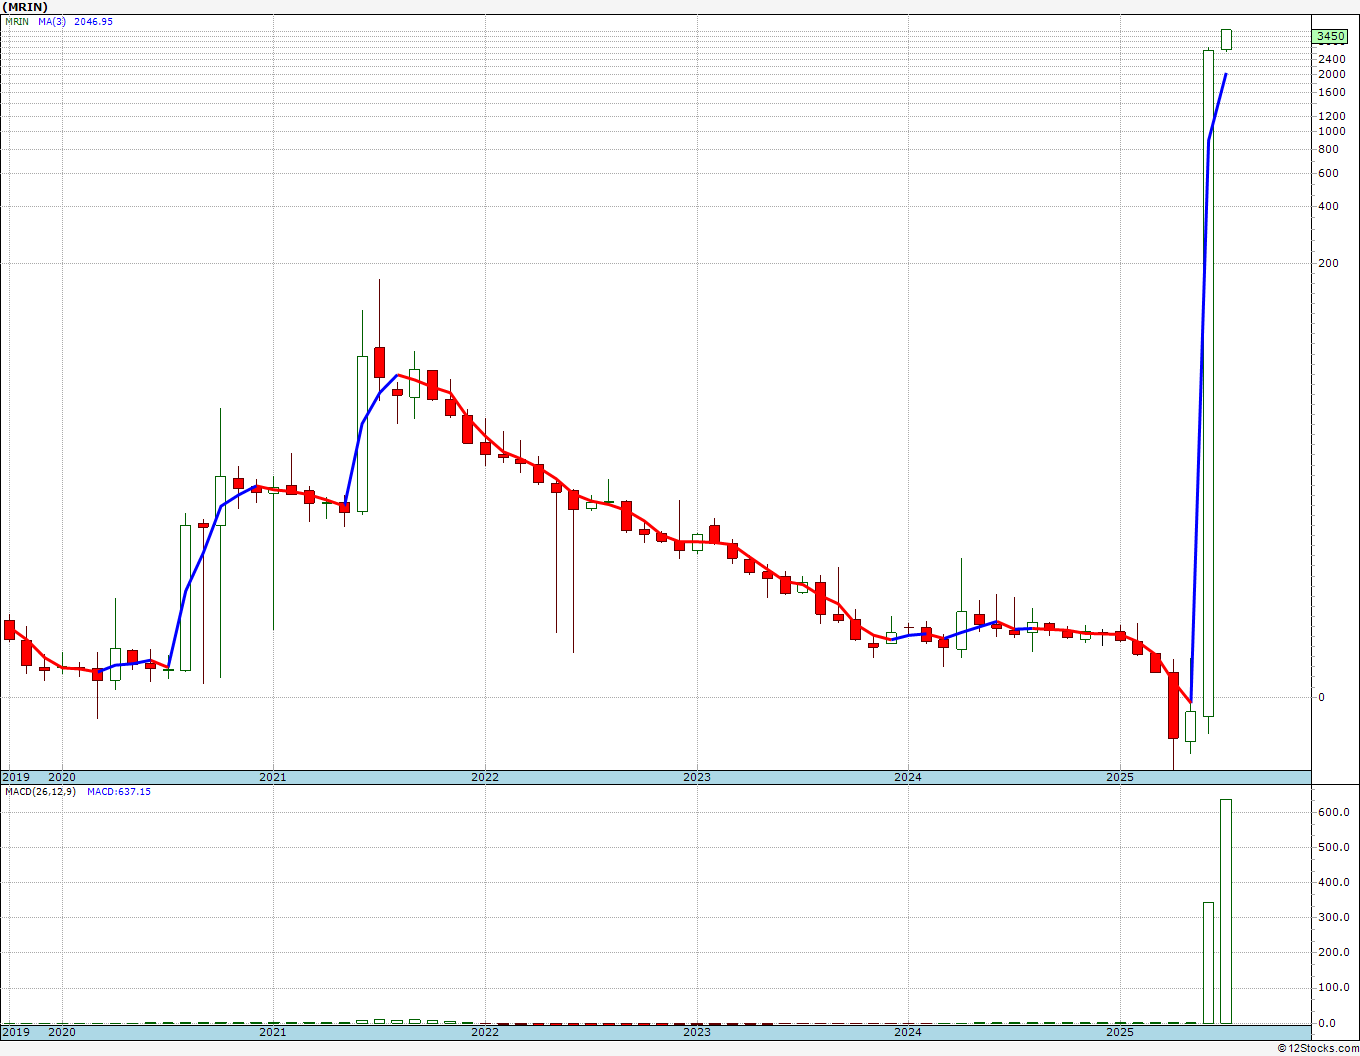Select 2023 on the price chart time axis
This screenshot has height=1056, width=1360.
pyautogui.click(x=696, y=777)
